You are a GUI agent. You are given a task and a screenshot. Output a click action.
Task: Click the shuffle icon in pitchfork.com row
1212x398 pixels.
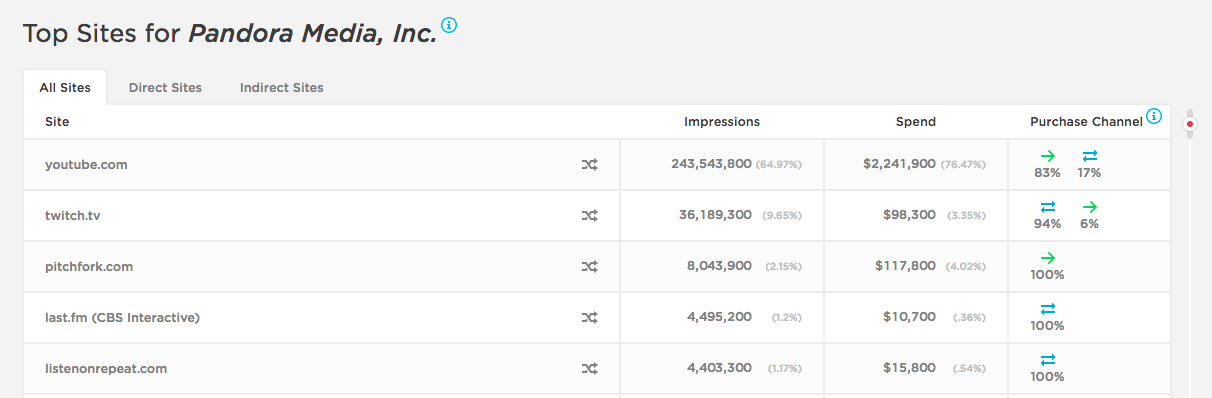(590, 267)
